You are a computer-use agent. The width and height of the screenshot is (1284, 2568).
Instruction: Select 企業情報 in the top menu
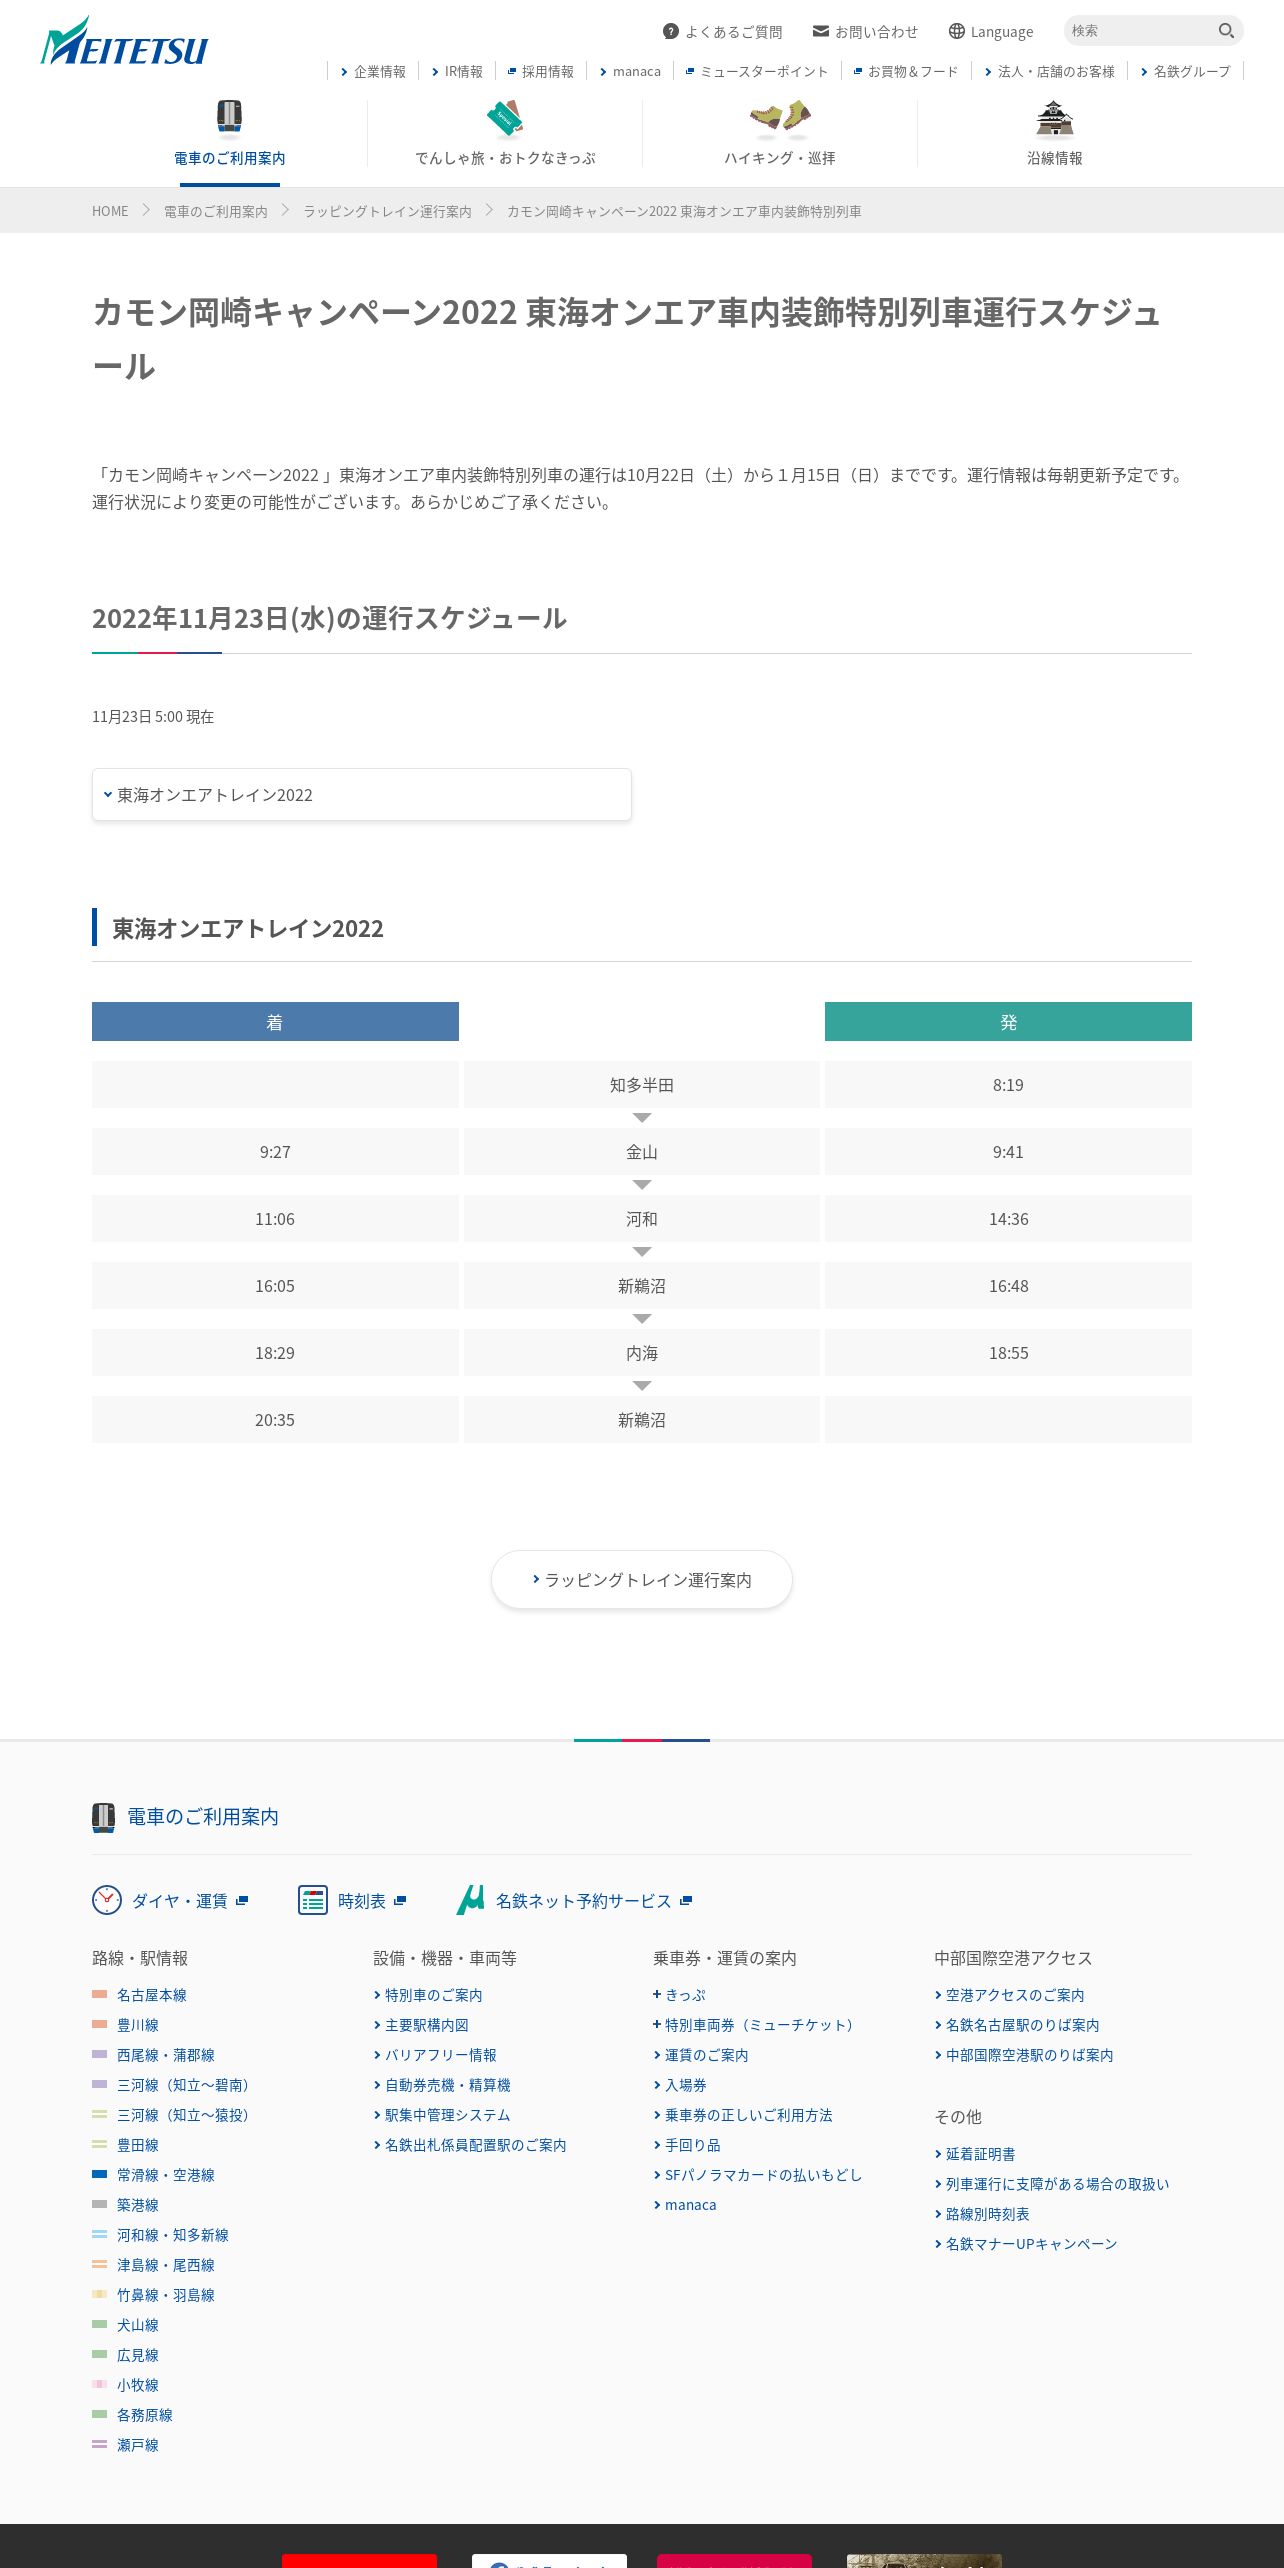[x=373, y=72]
